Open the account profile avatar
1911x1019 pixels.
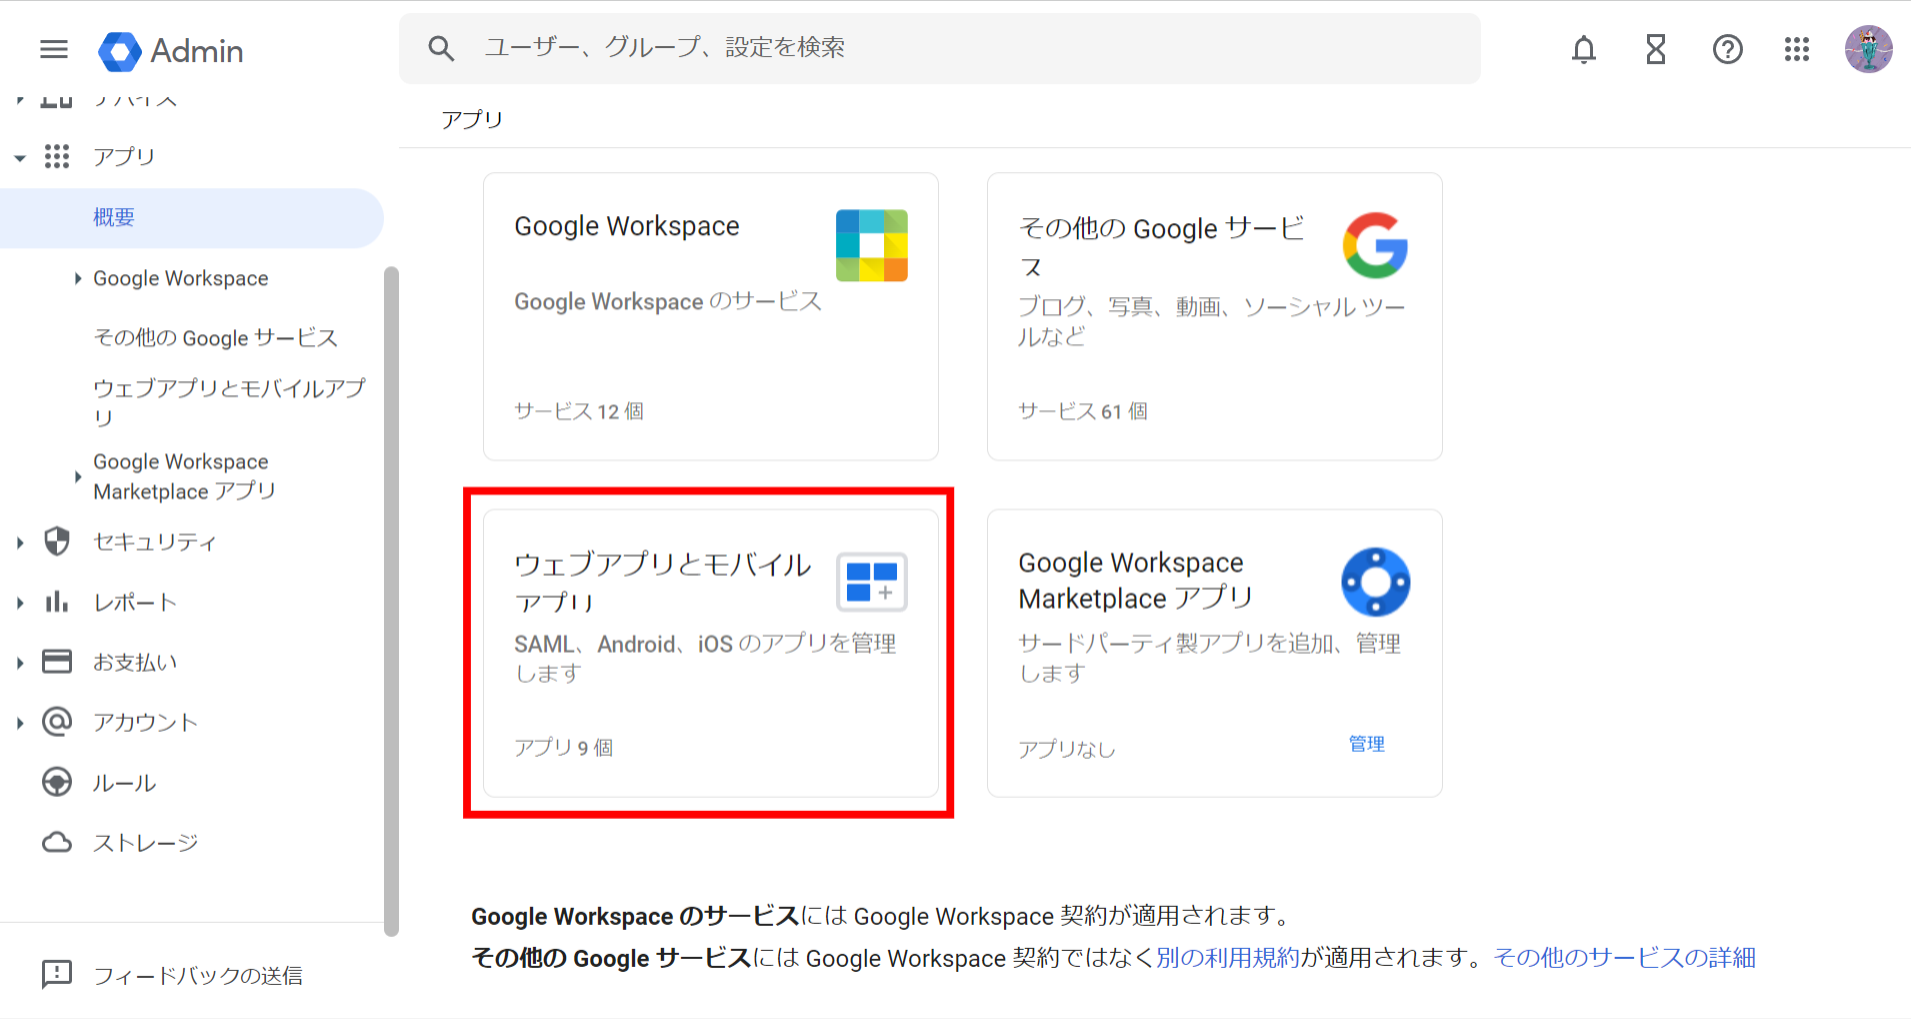pyautogui.click(x=1869, y=49)
